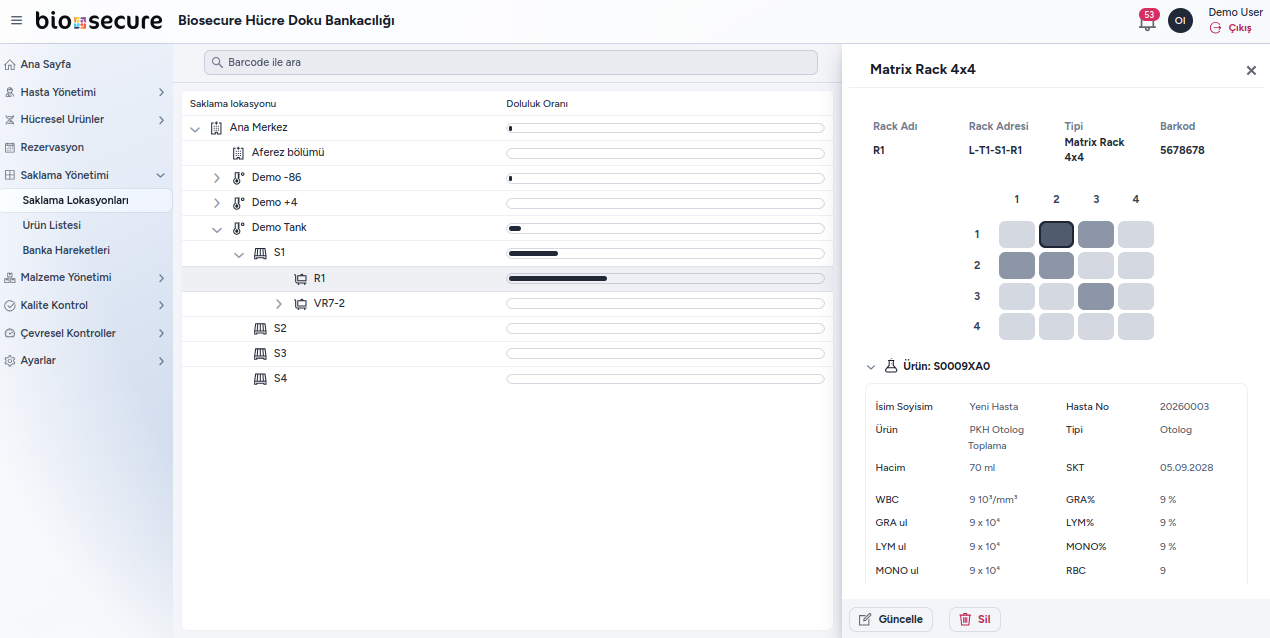Click the VR7-2 rack icon
Viewport: 1270px width, 638px height.
pos(300,304)
